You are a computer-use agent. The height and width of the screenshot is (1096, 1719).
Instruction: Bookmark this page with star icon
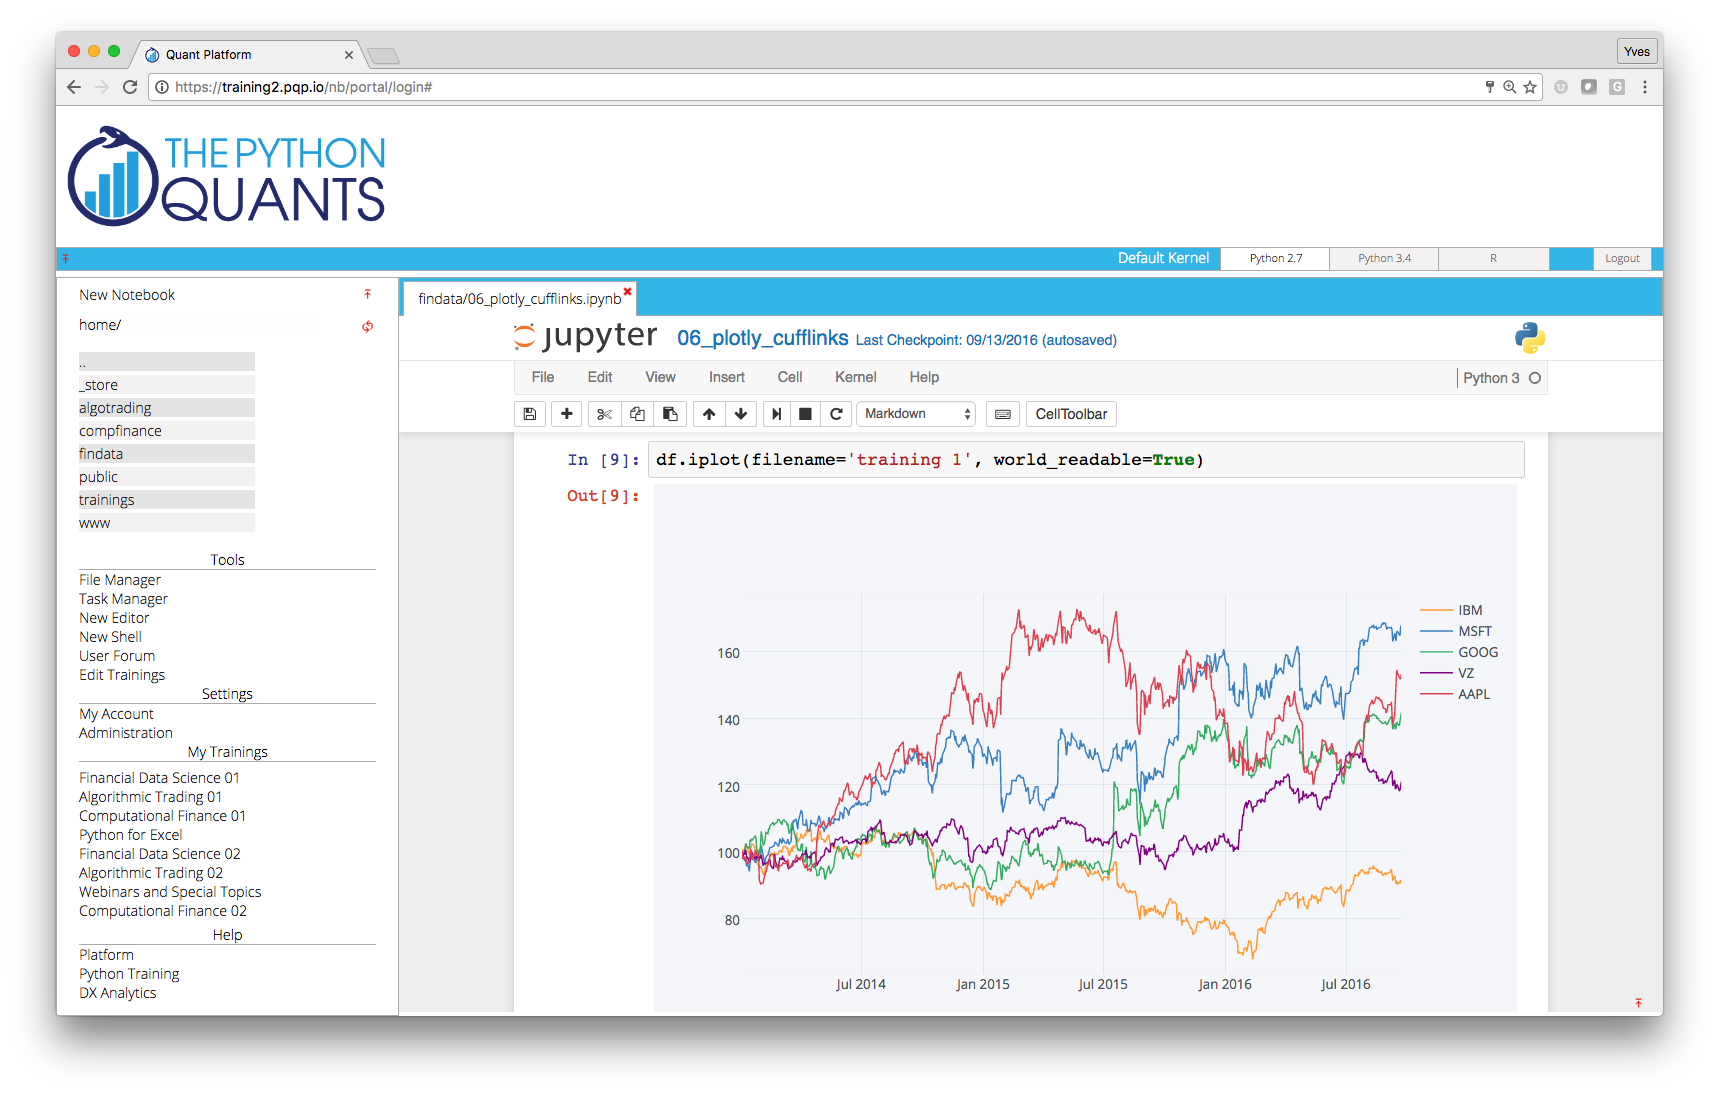[1530, 87]
